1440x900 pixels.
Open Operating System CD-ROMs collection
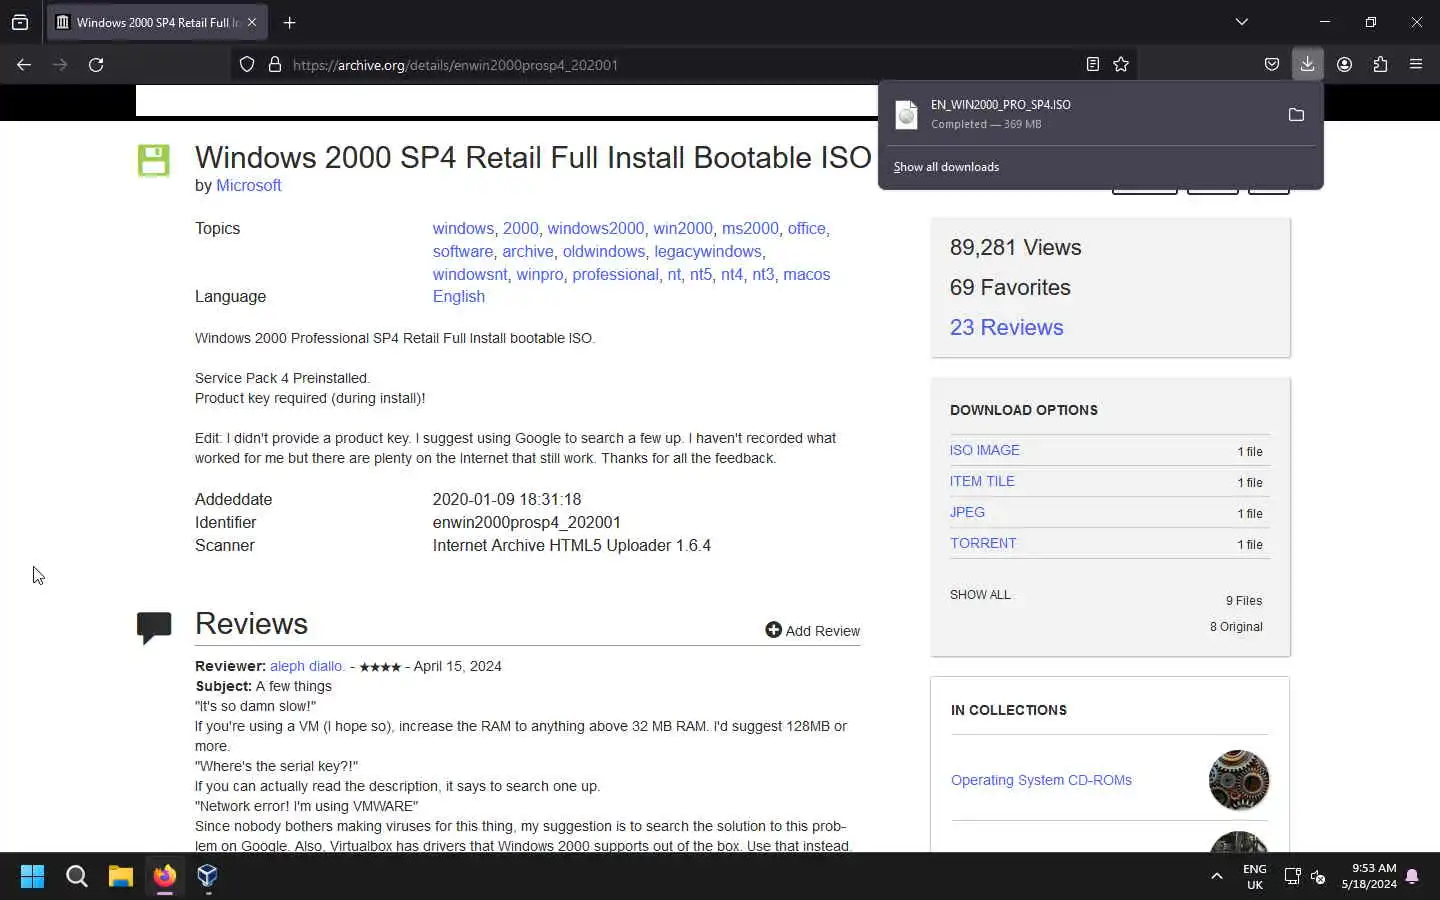1041,781
